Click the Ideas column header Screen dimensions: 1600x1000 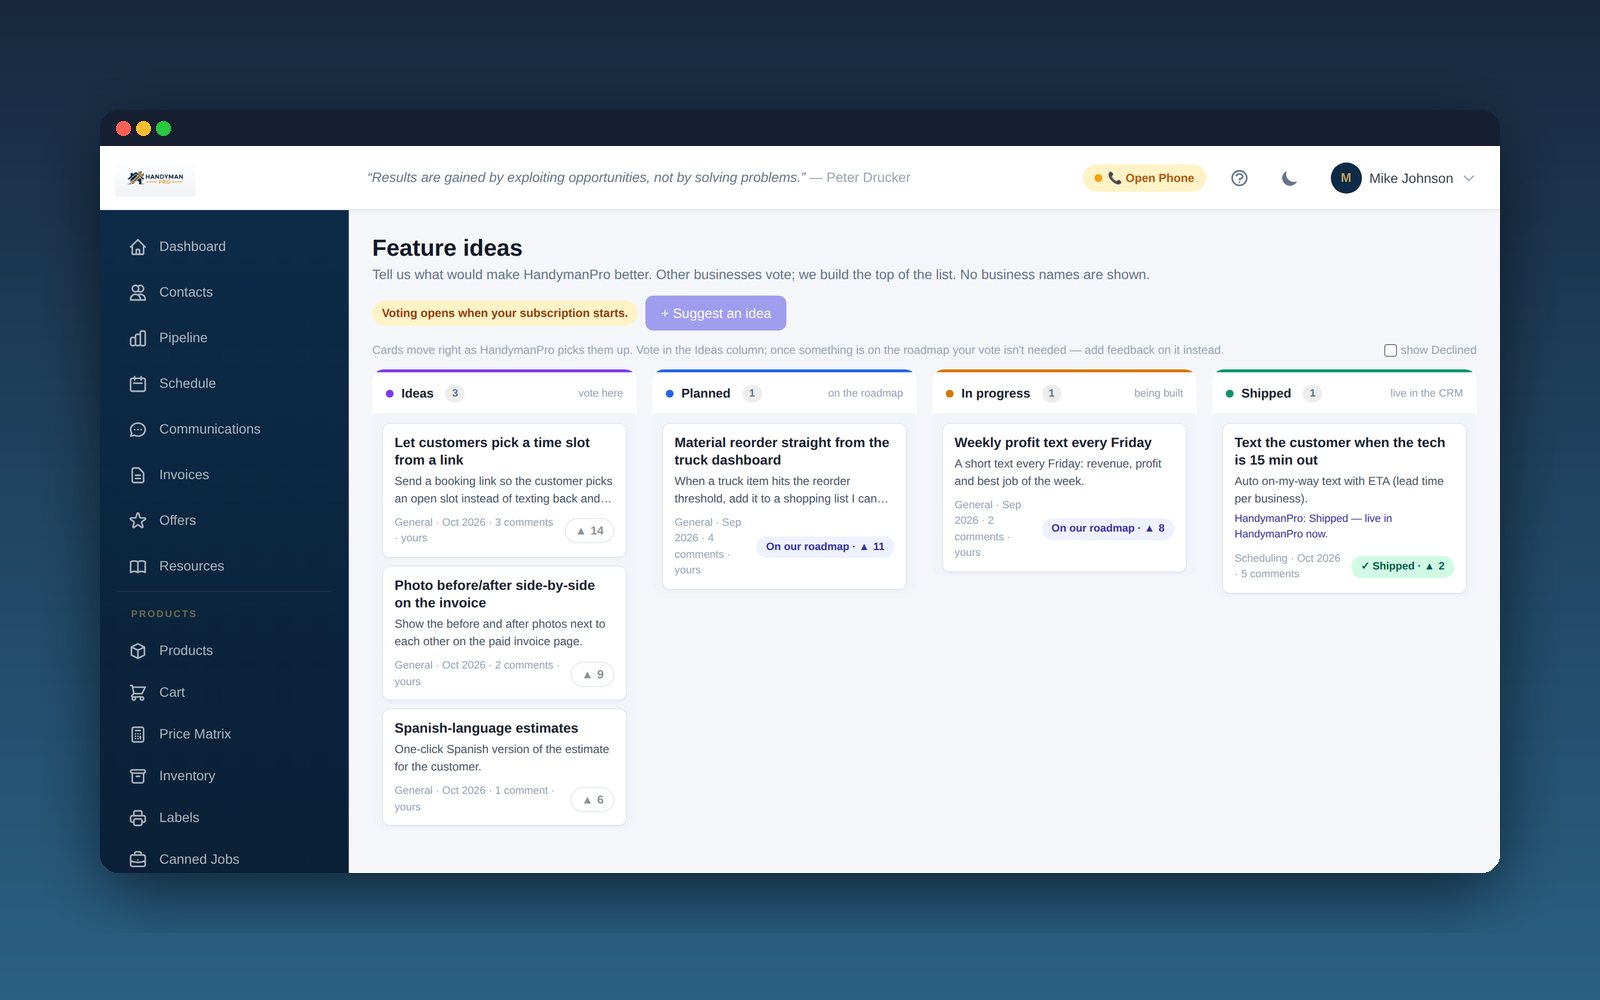pyautogui.click(x=504, y=393)
